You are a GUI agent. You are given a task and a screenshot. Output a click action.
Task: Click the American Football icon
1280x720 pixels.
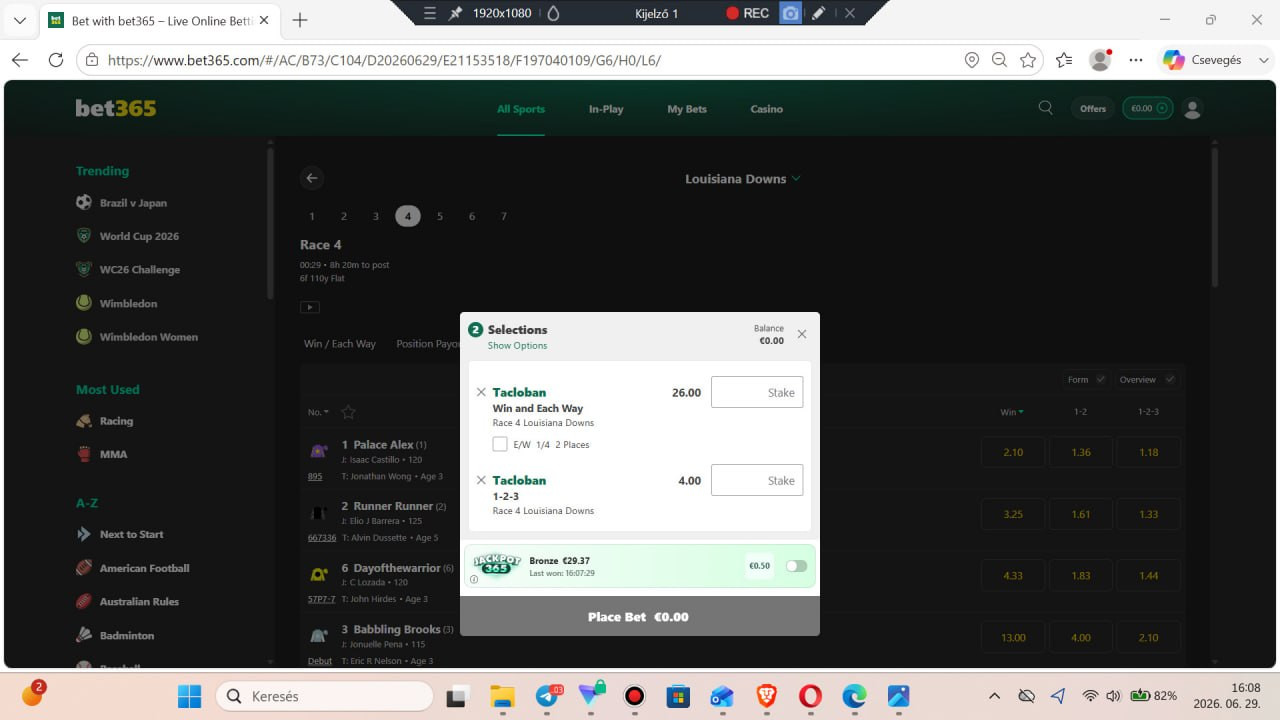84,568
